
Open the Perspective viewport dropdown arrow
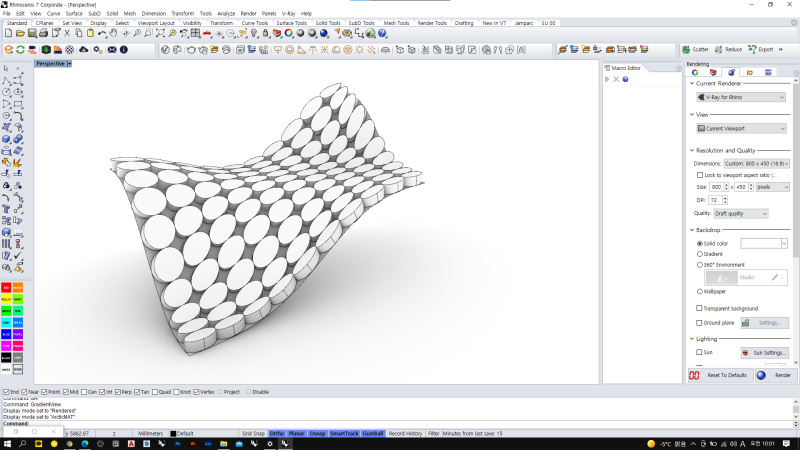[x=69, y=63]
